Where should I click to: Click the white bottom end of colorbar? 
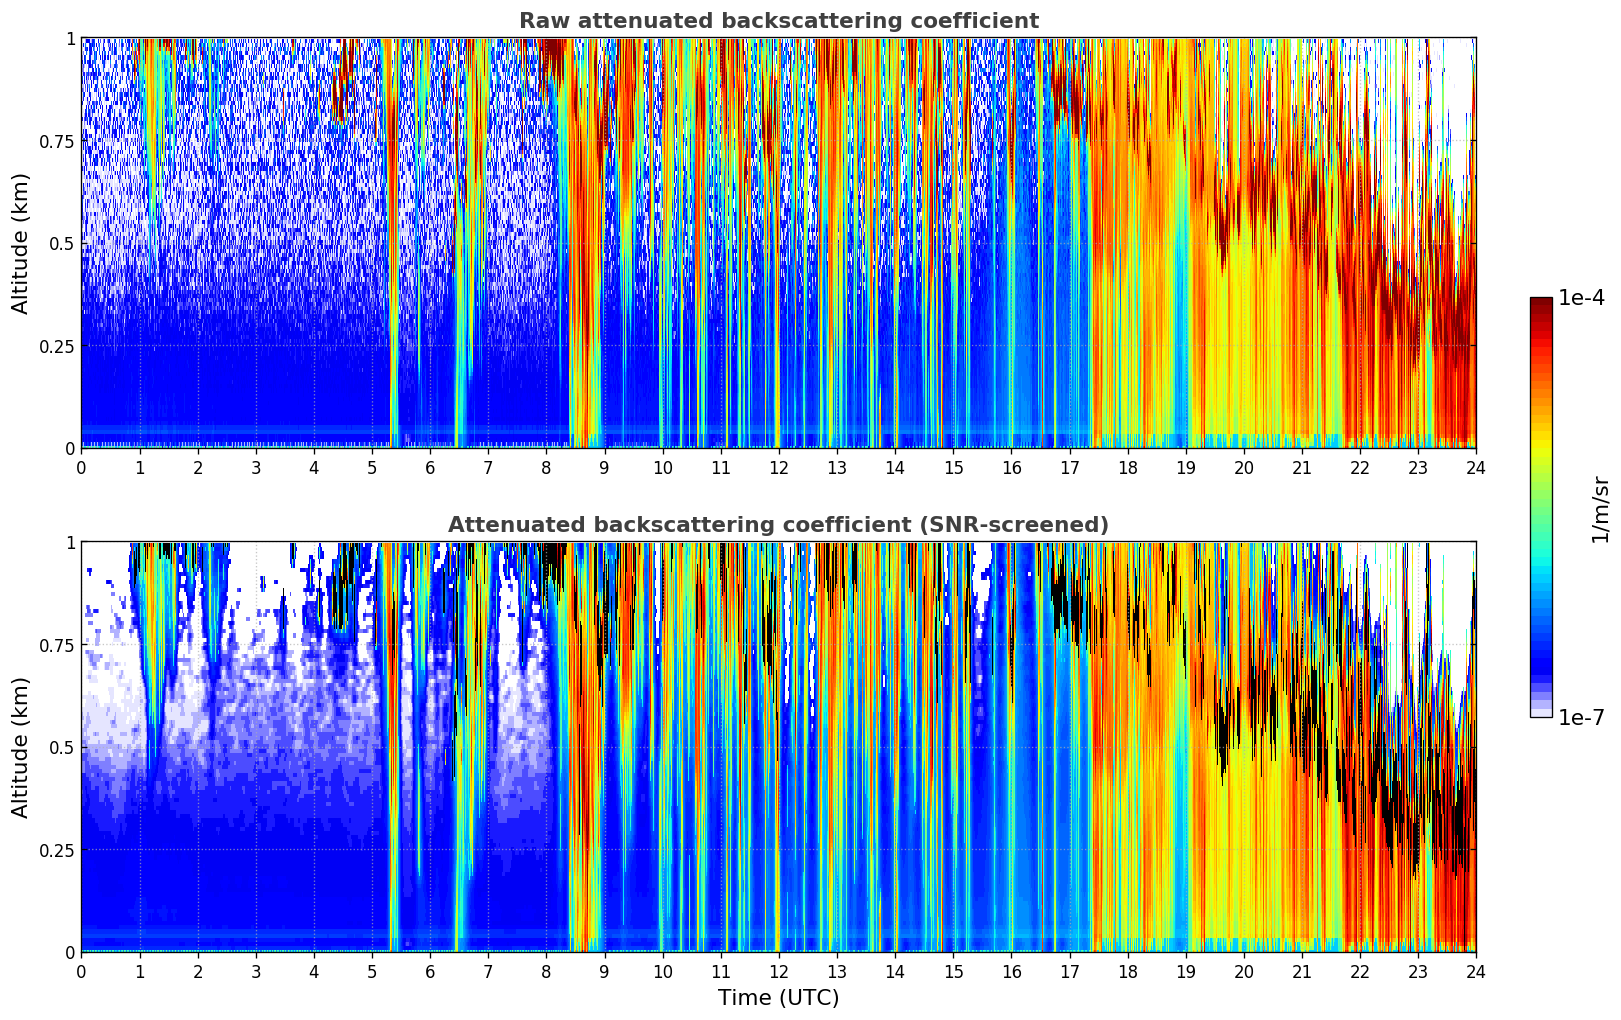(x=1541, y=712)
